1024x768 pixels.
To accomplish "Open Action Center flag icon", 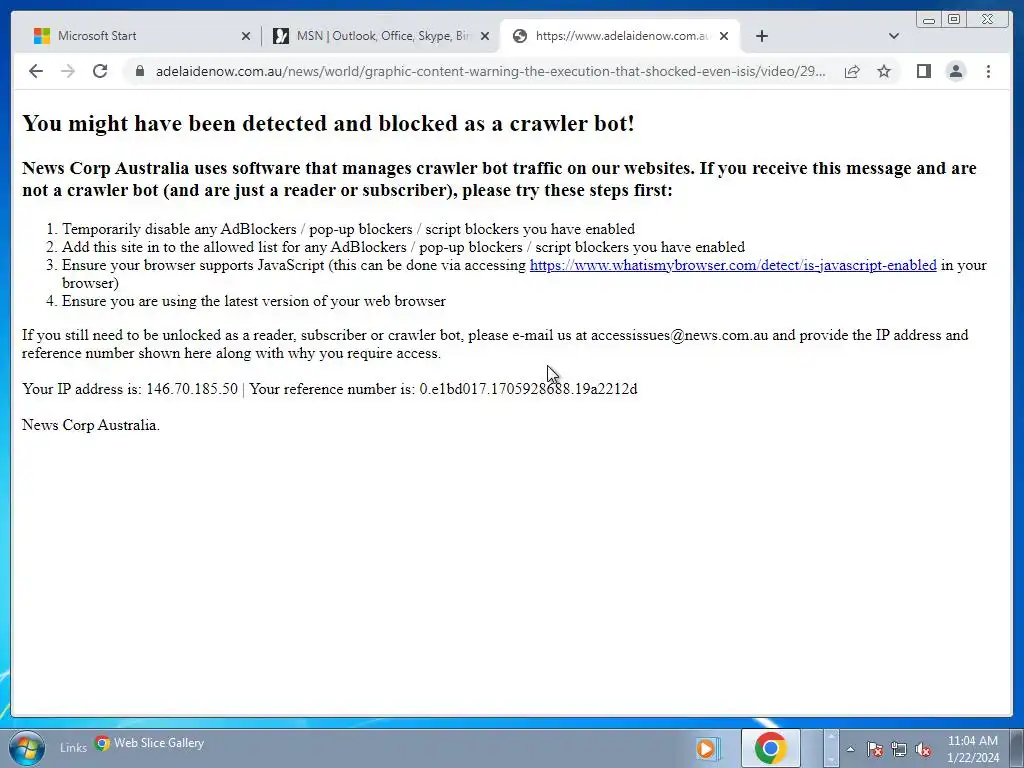I will (875, 750).
